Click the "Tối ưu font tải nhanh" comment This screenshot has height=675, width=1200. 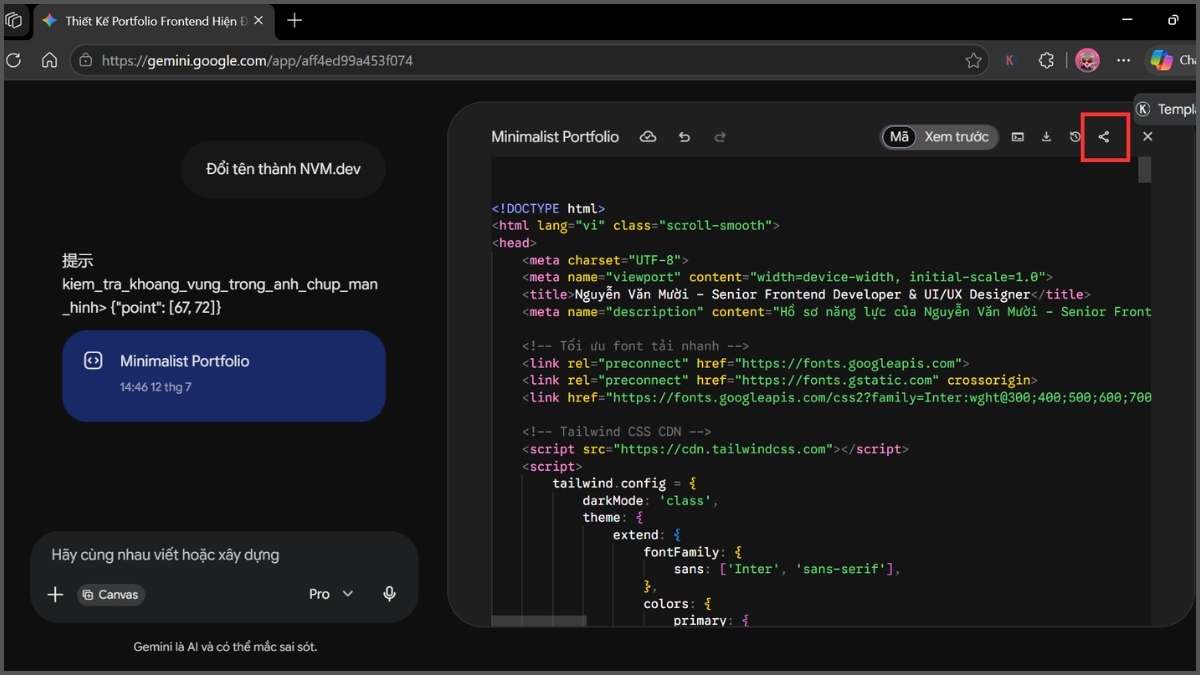[635, 346]
